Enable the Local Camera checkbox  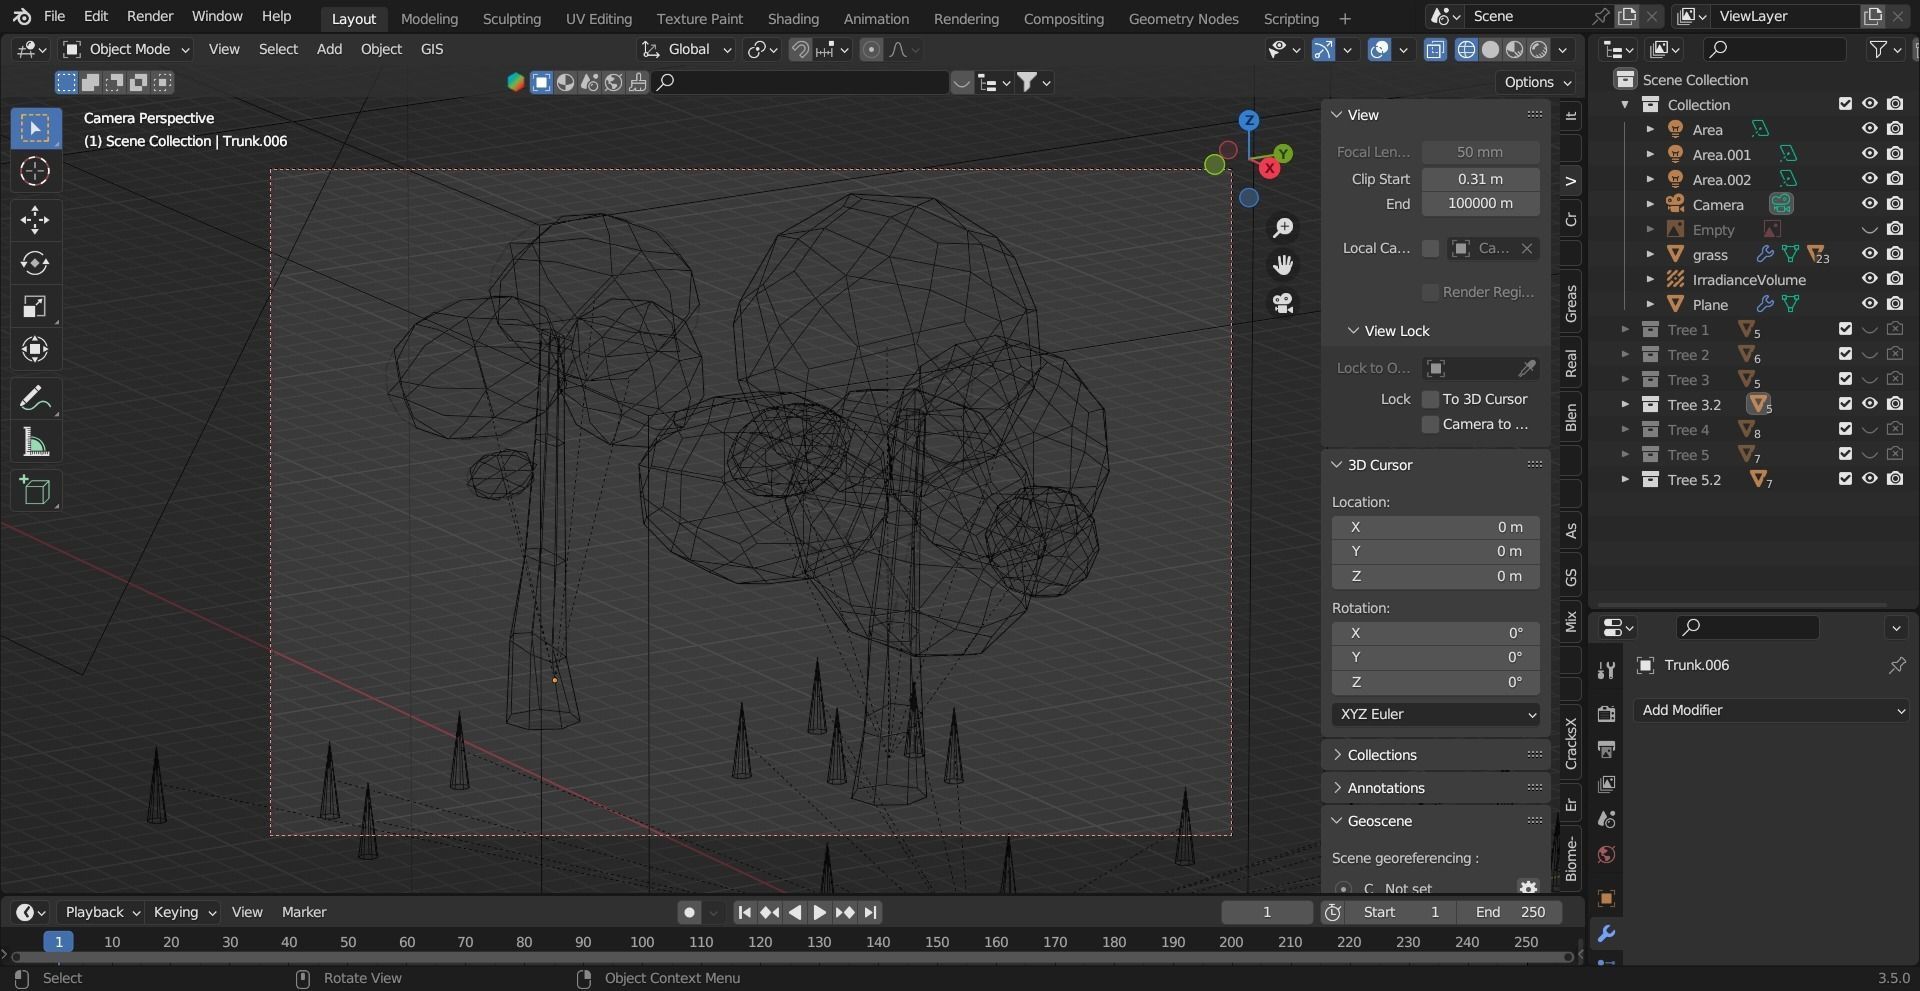click(1430, 248)
